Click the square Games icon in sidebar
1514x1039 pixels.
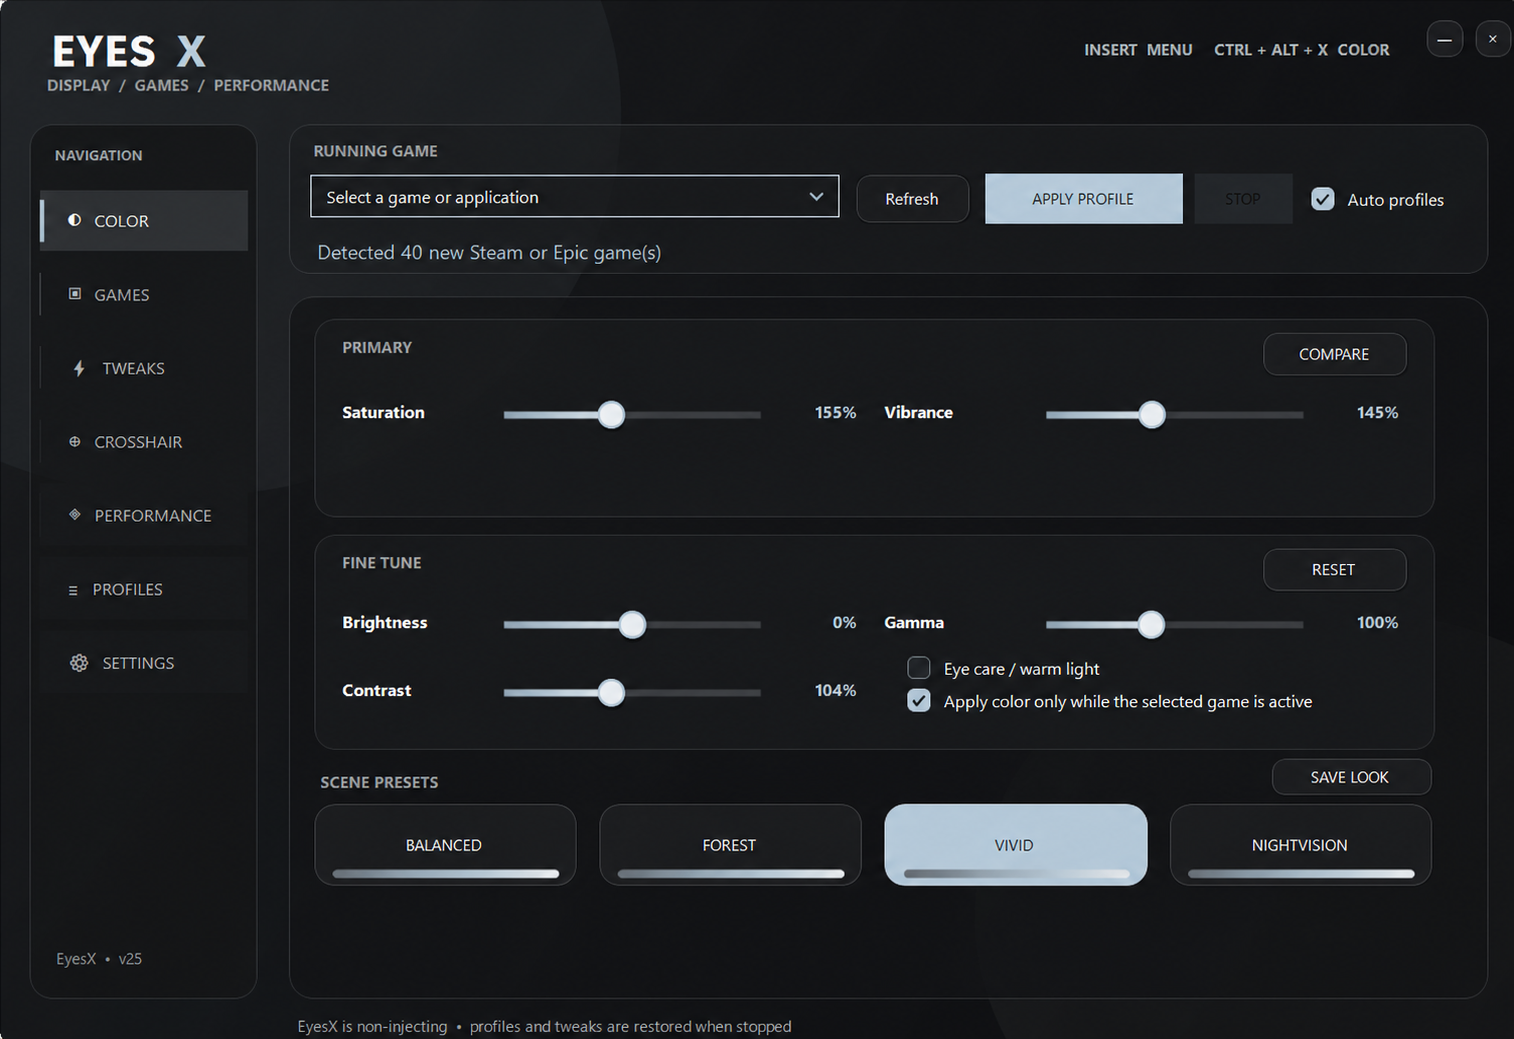tap(74, 294)
